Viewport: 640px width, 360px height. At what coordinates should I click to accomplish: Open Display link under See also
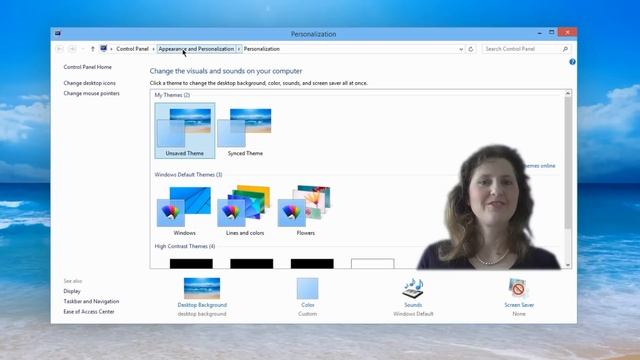72,291
